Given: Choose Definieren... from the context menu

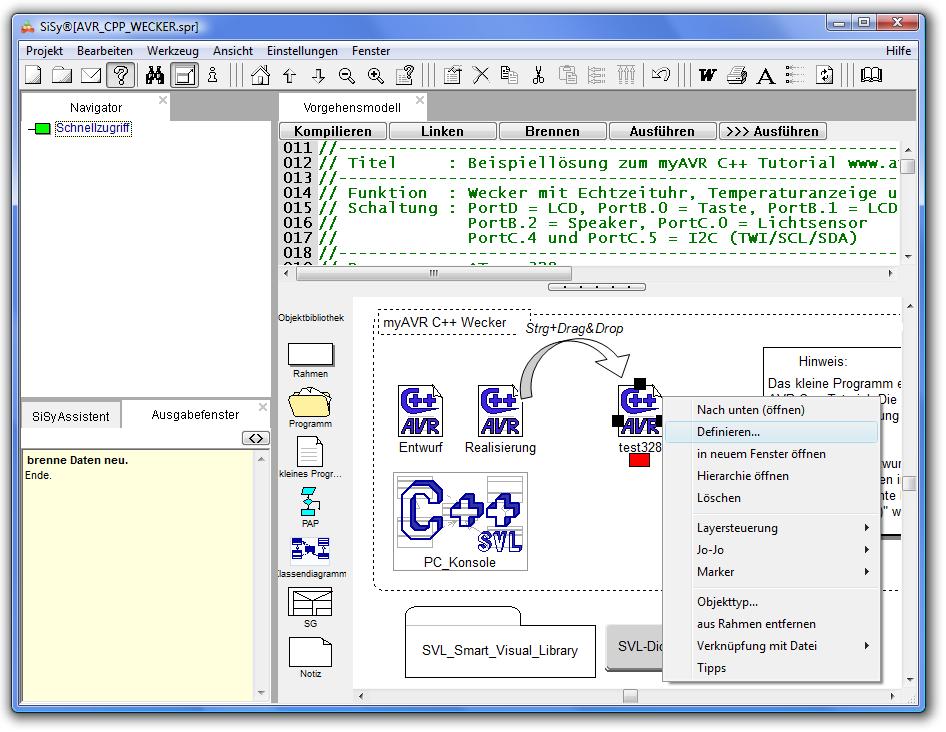Looking at the screenshot, I should click(728, 432).
